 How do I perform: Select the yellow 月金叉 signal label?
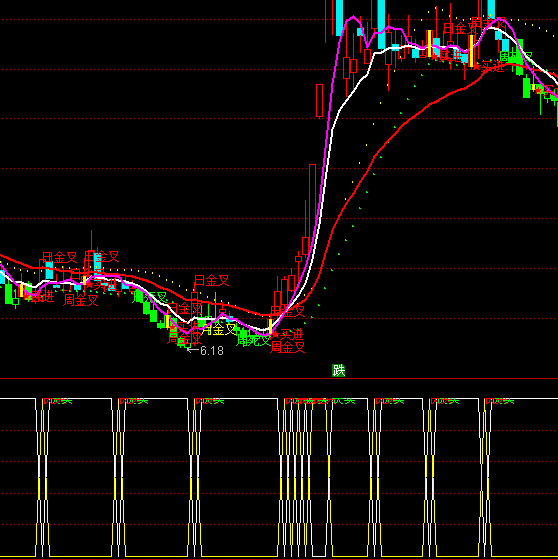click(219, 329)
